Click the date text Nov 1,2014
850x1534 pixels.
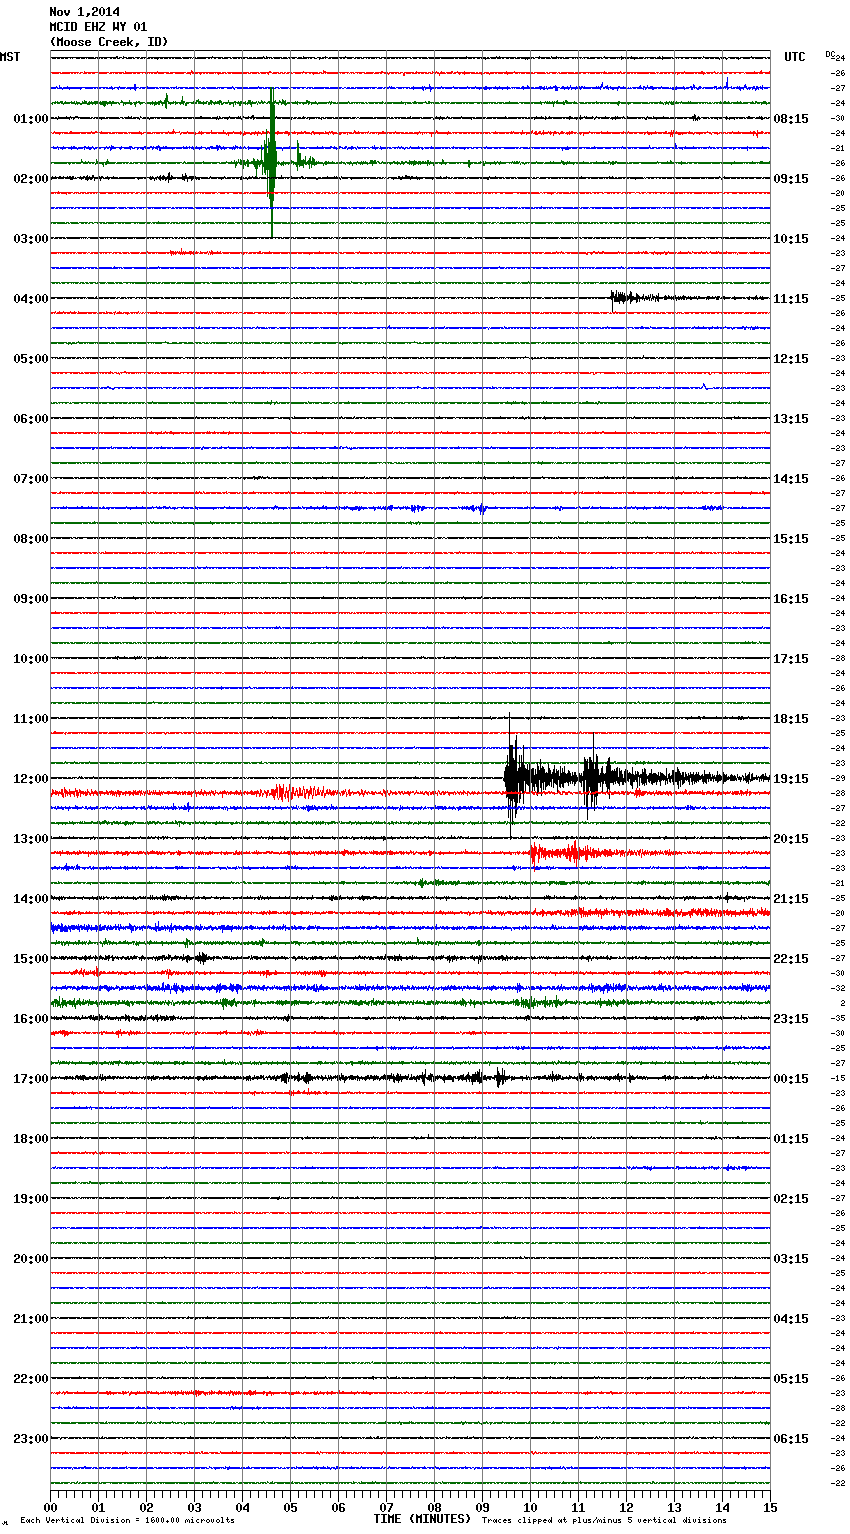(84, 12)
